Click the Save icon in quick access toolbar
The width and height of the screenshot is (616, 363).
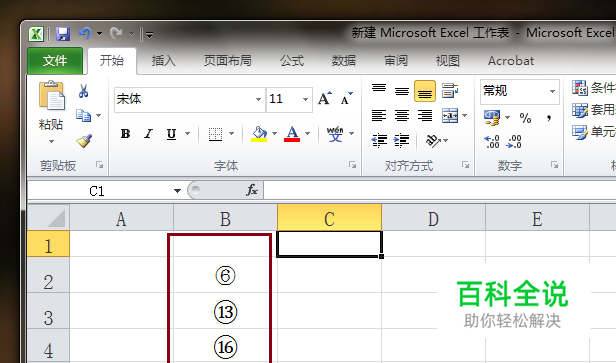pos(63,34)
